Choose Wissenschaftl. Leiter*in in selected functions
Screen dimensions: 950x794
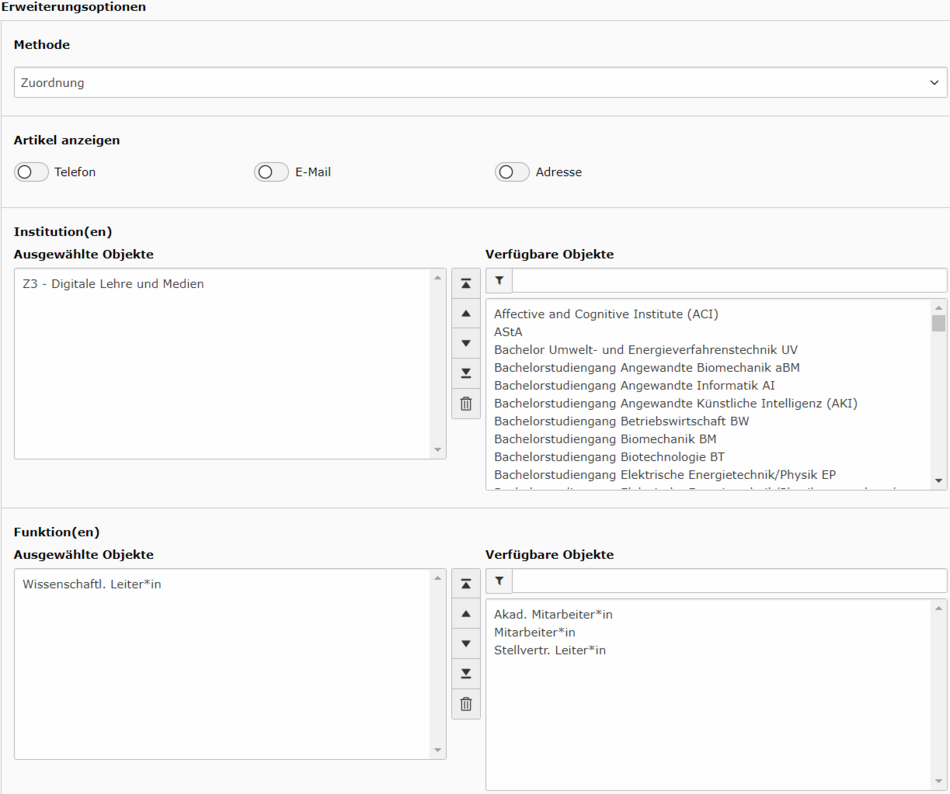[x=92, y=584]
